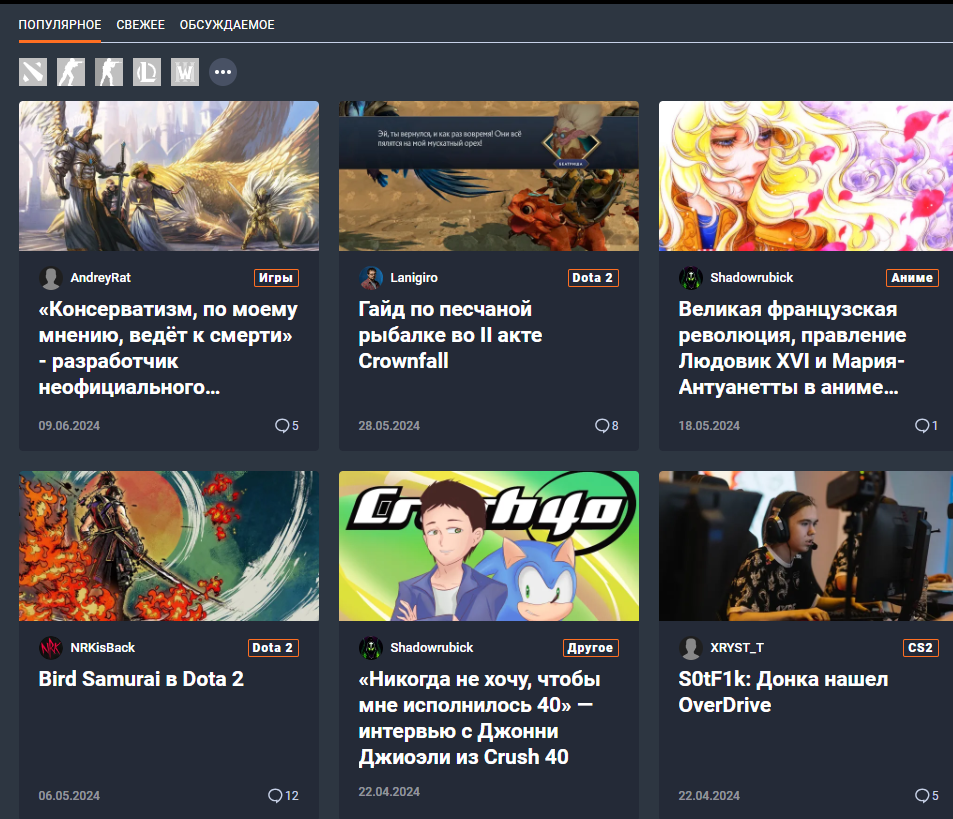953x819 pixels.
Task: Open Shadowrubick's avatar on the Crush 40 post
Action: click(371, 648)
